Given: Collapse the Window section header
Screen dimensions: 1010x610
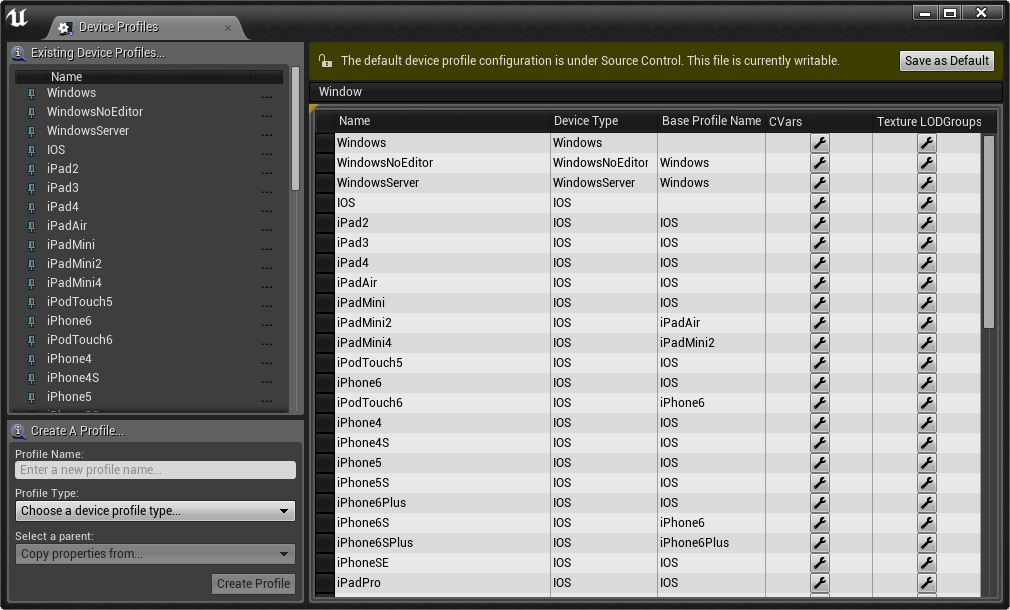Looking at the screenshot, I should coord(340,91).
